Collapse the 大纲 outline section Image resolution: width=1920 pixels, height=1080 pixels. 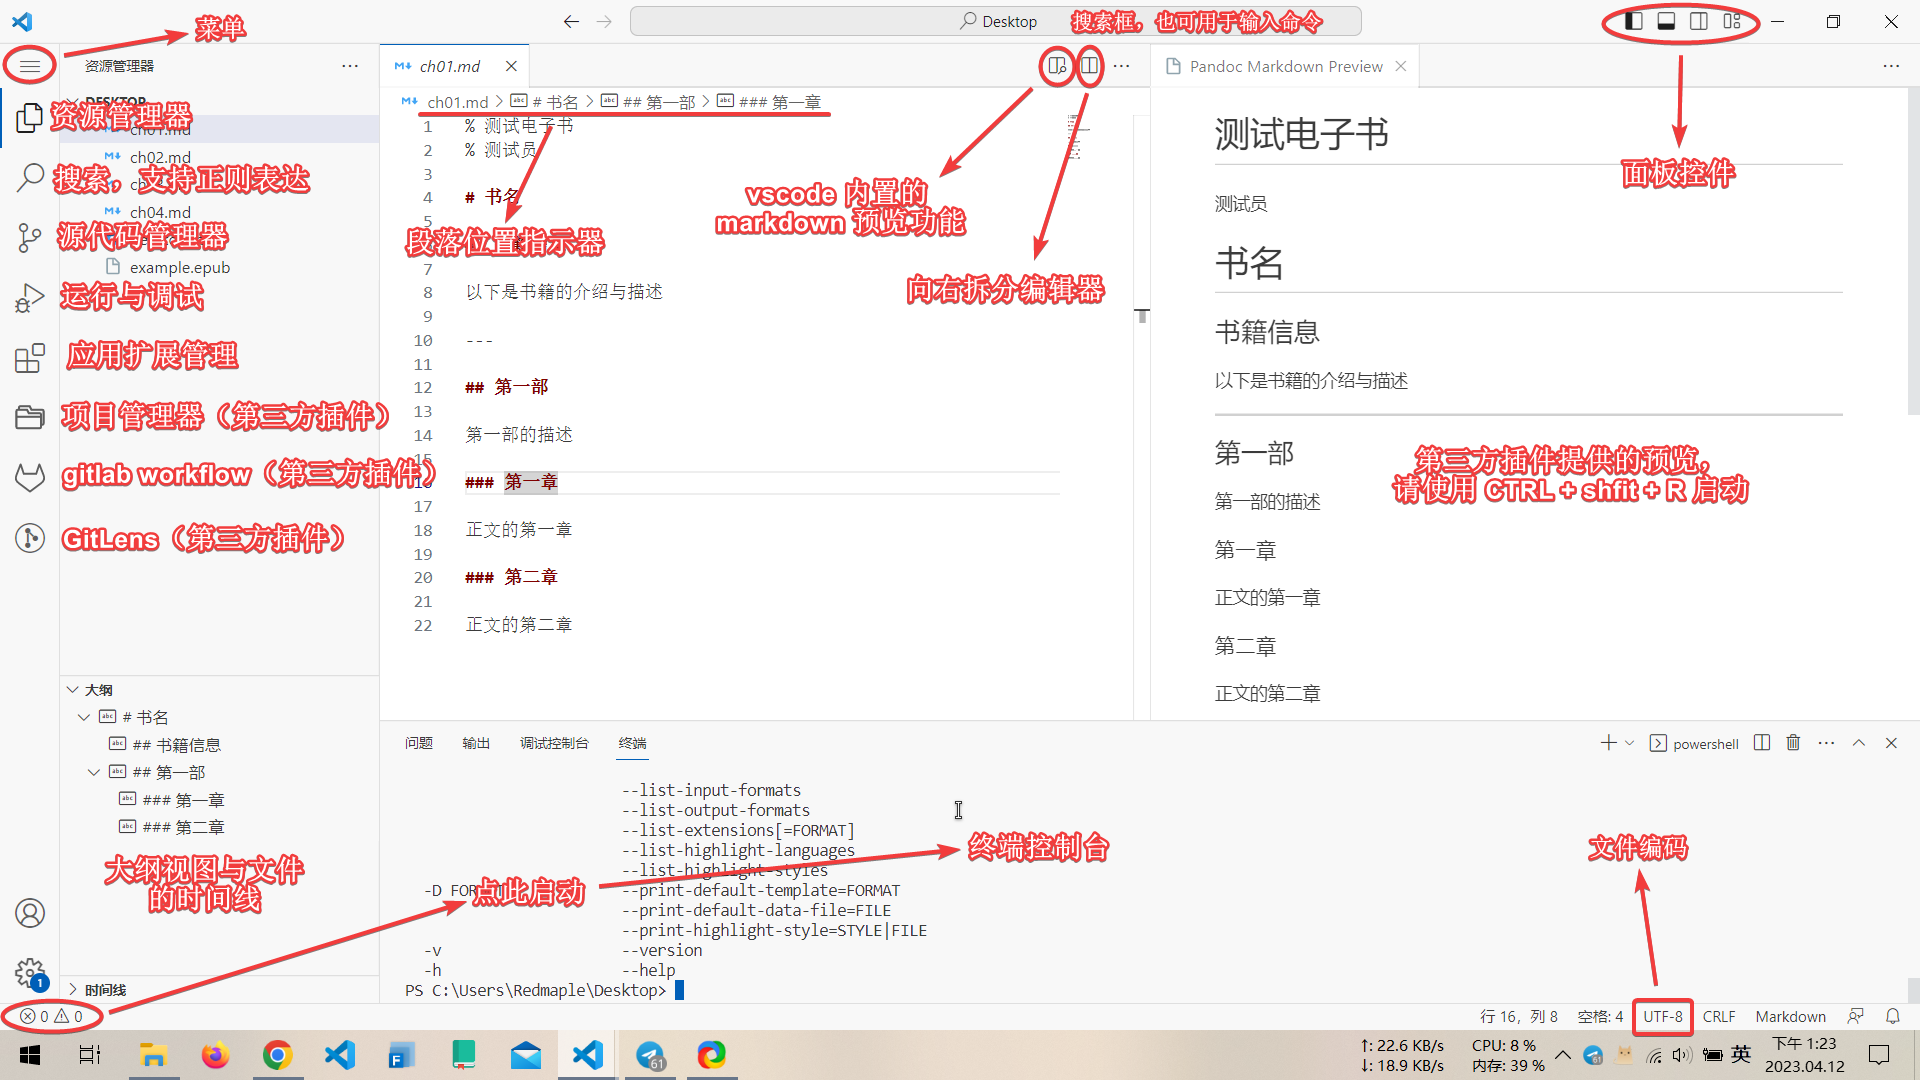pyautogui.click(x=73, y=690)
